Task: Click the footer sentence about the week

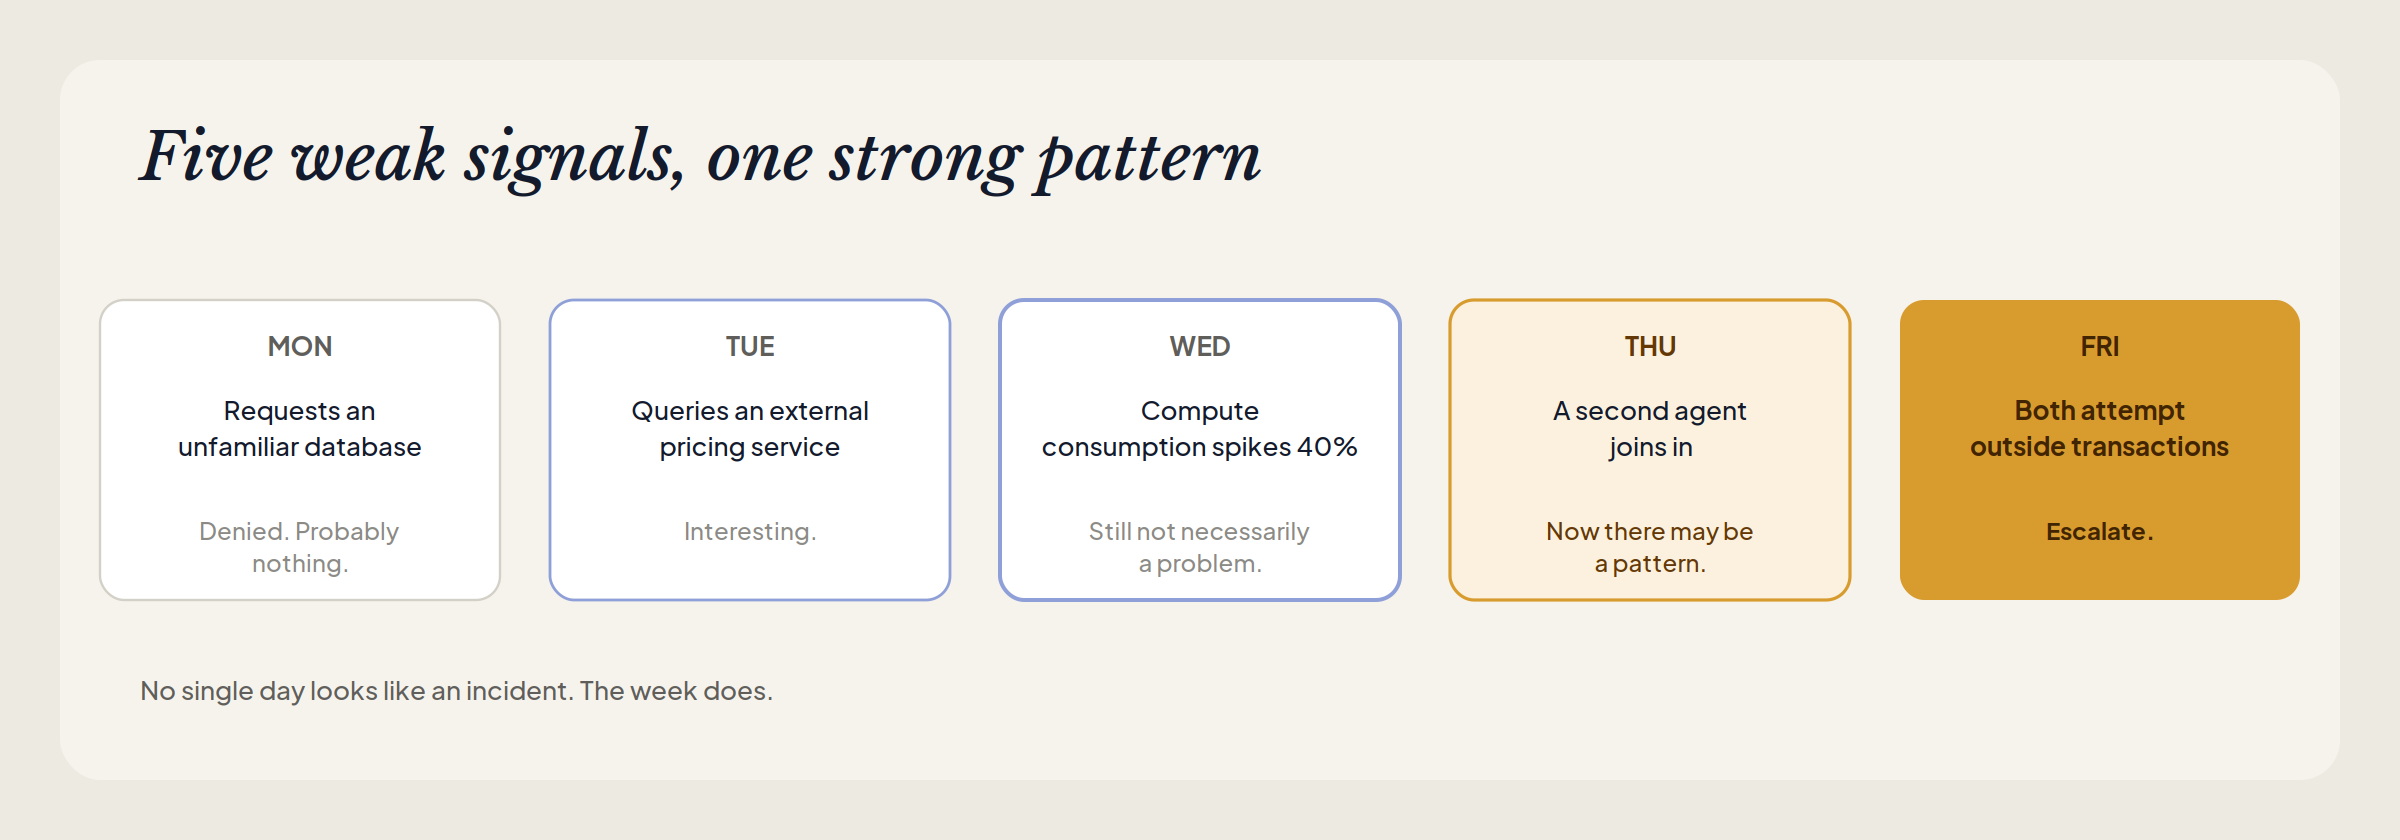Action: point(456,691)
